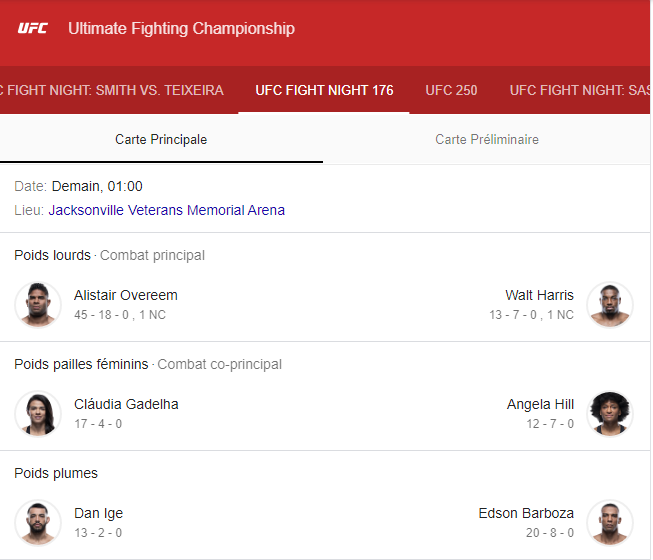Switch to Carte Préliminaire tab

pyautogui.click(x=487, y=139)
